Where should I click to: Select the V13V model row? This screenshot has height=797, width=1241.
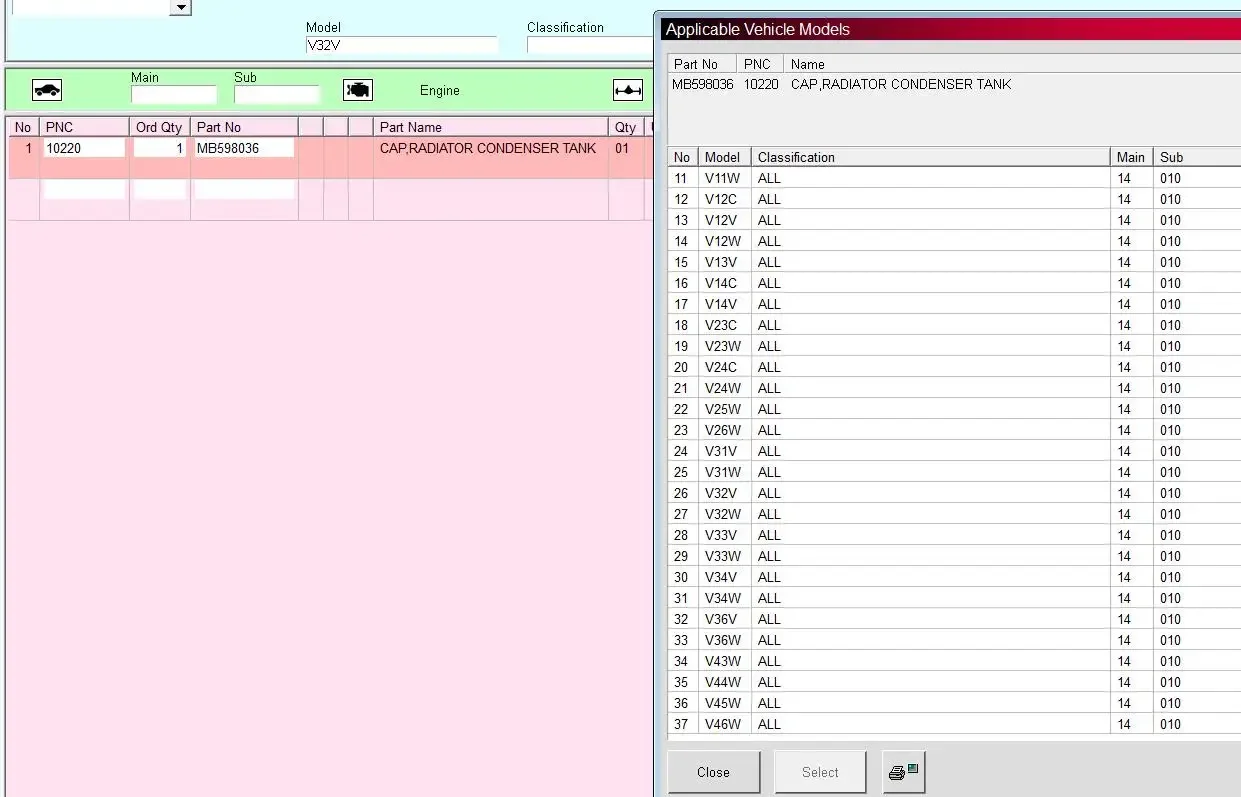click(954, 262)
